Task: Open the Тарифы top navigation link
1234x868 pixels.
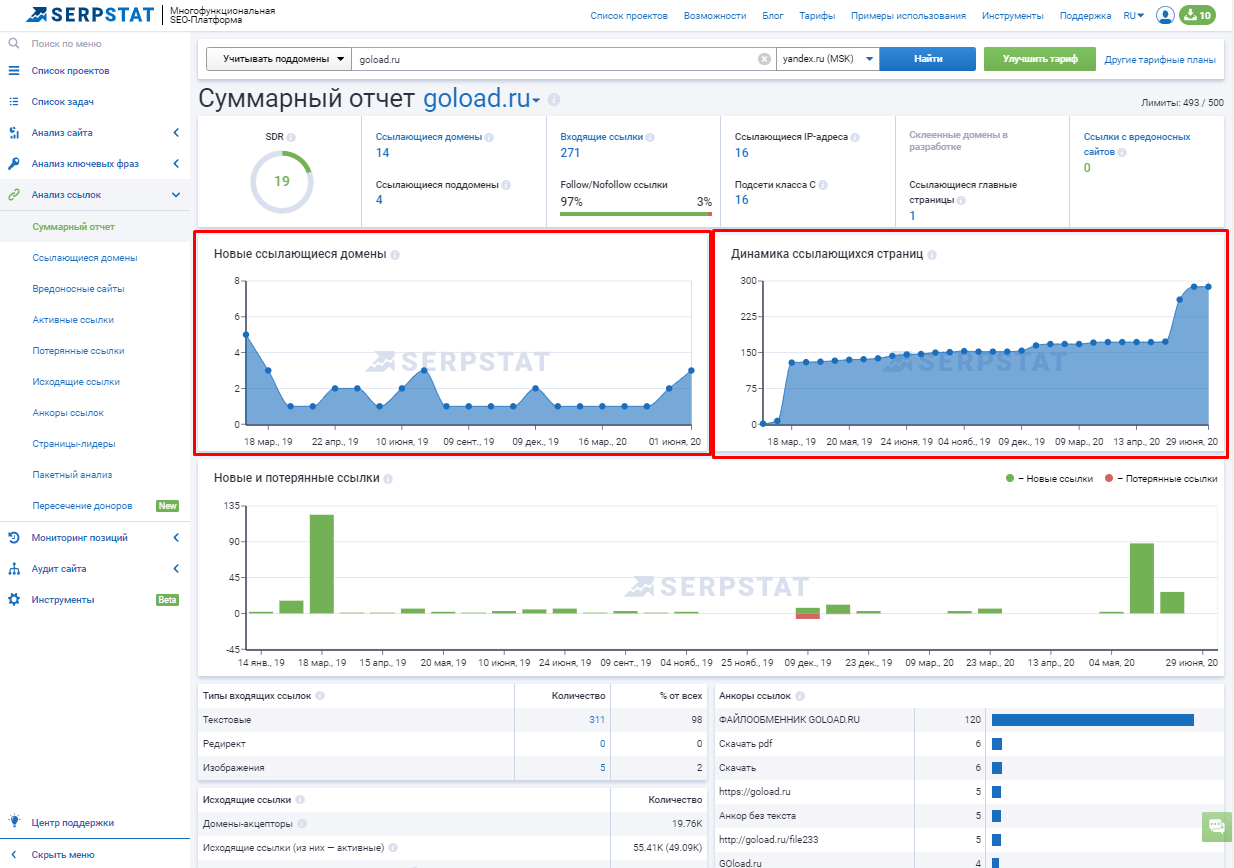Action: [817, 16]
